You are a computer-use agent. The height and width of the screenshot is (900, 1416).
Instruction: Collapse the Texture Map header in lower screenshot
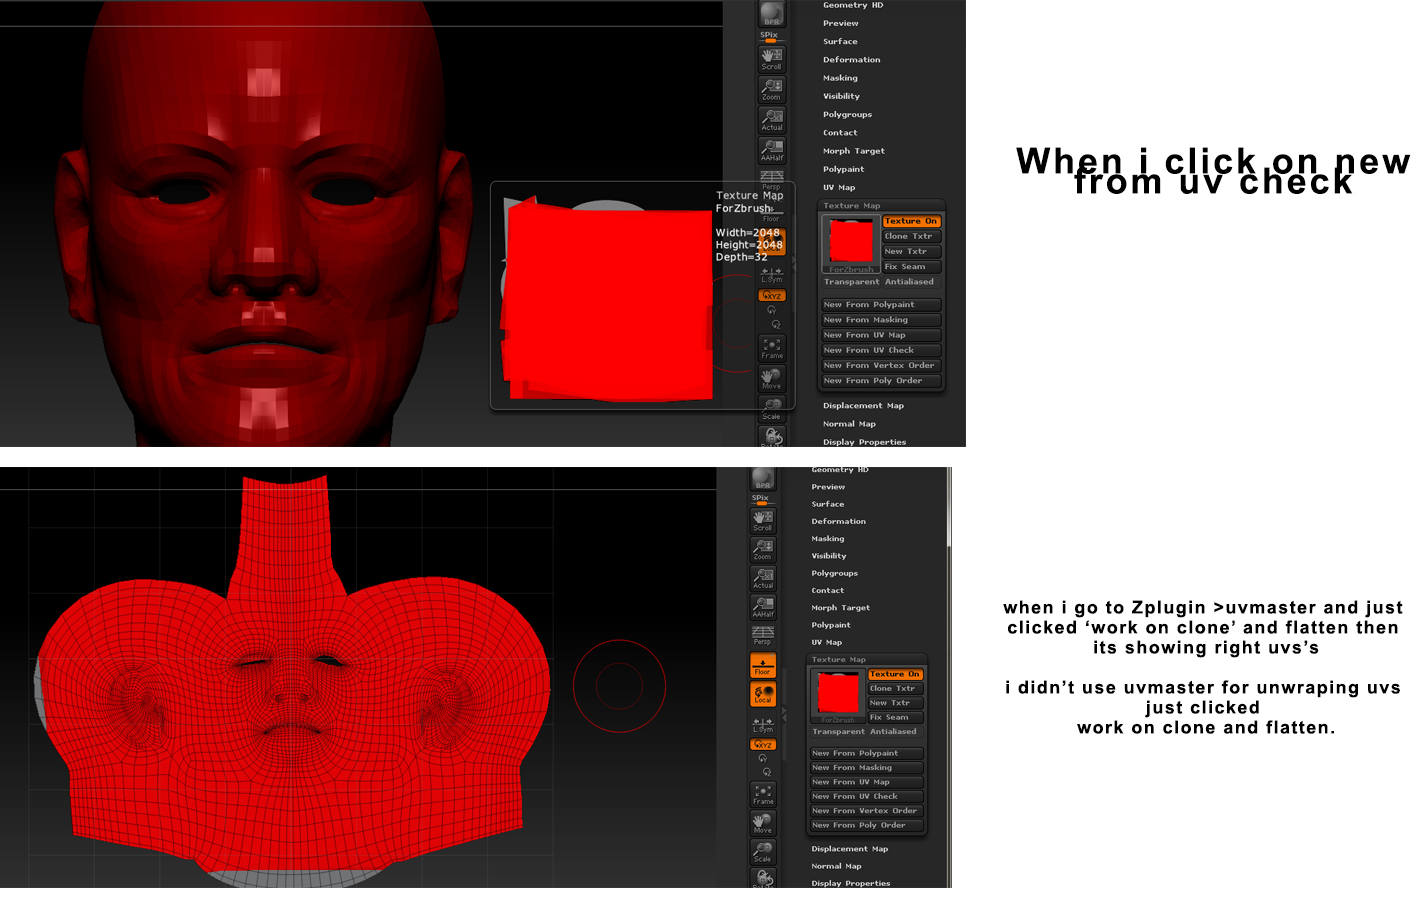coord(839,660)
